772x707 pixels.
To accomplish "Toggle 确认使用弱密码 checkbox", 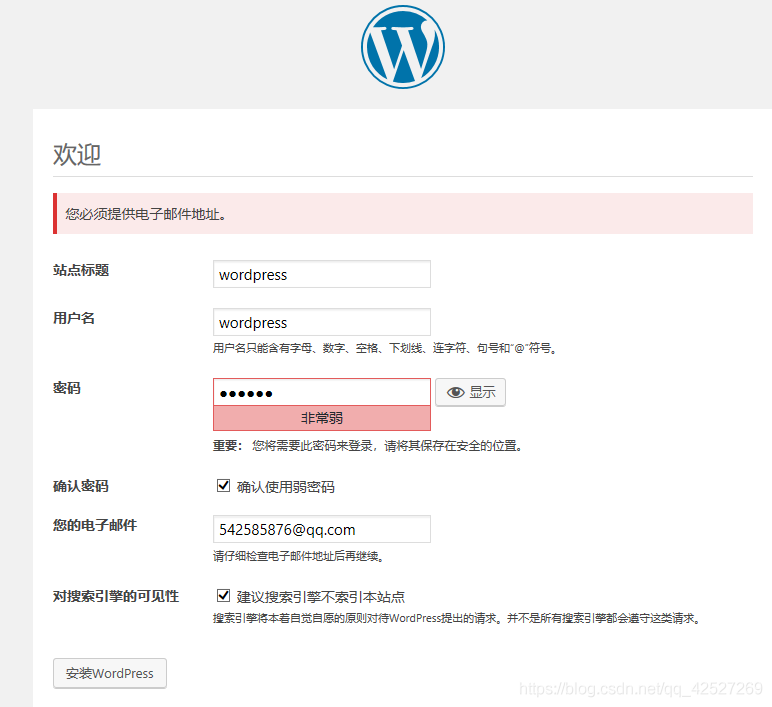I will click(224, 486).
